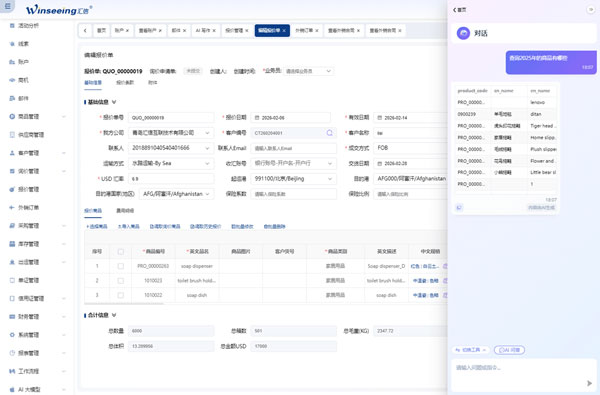Click the search icon in 客户编号 field
This screenshot has width=600, height=395.
point(329,133)
